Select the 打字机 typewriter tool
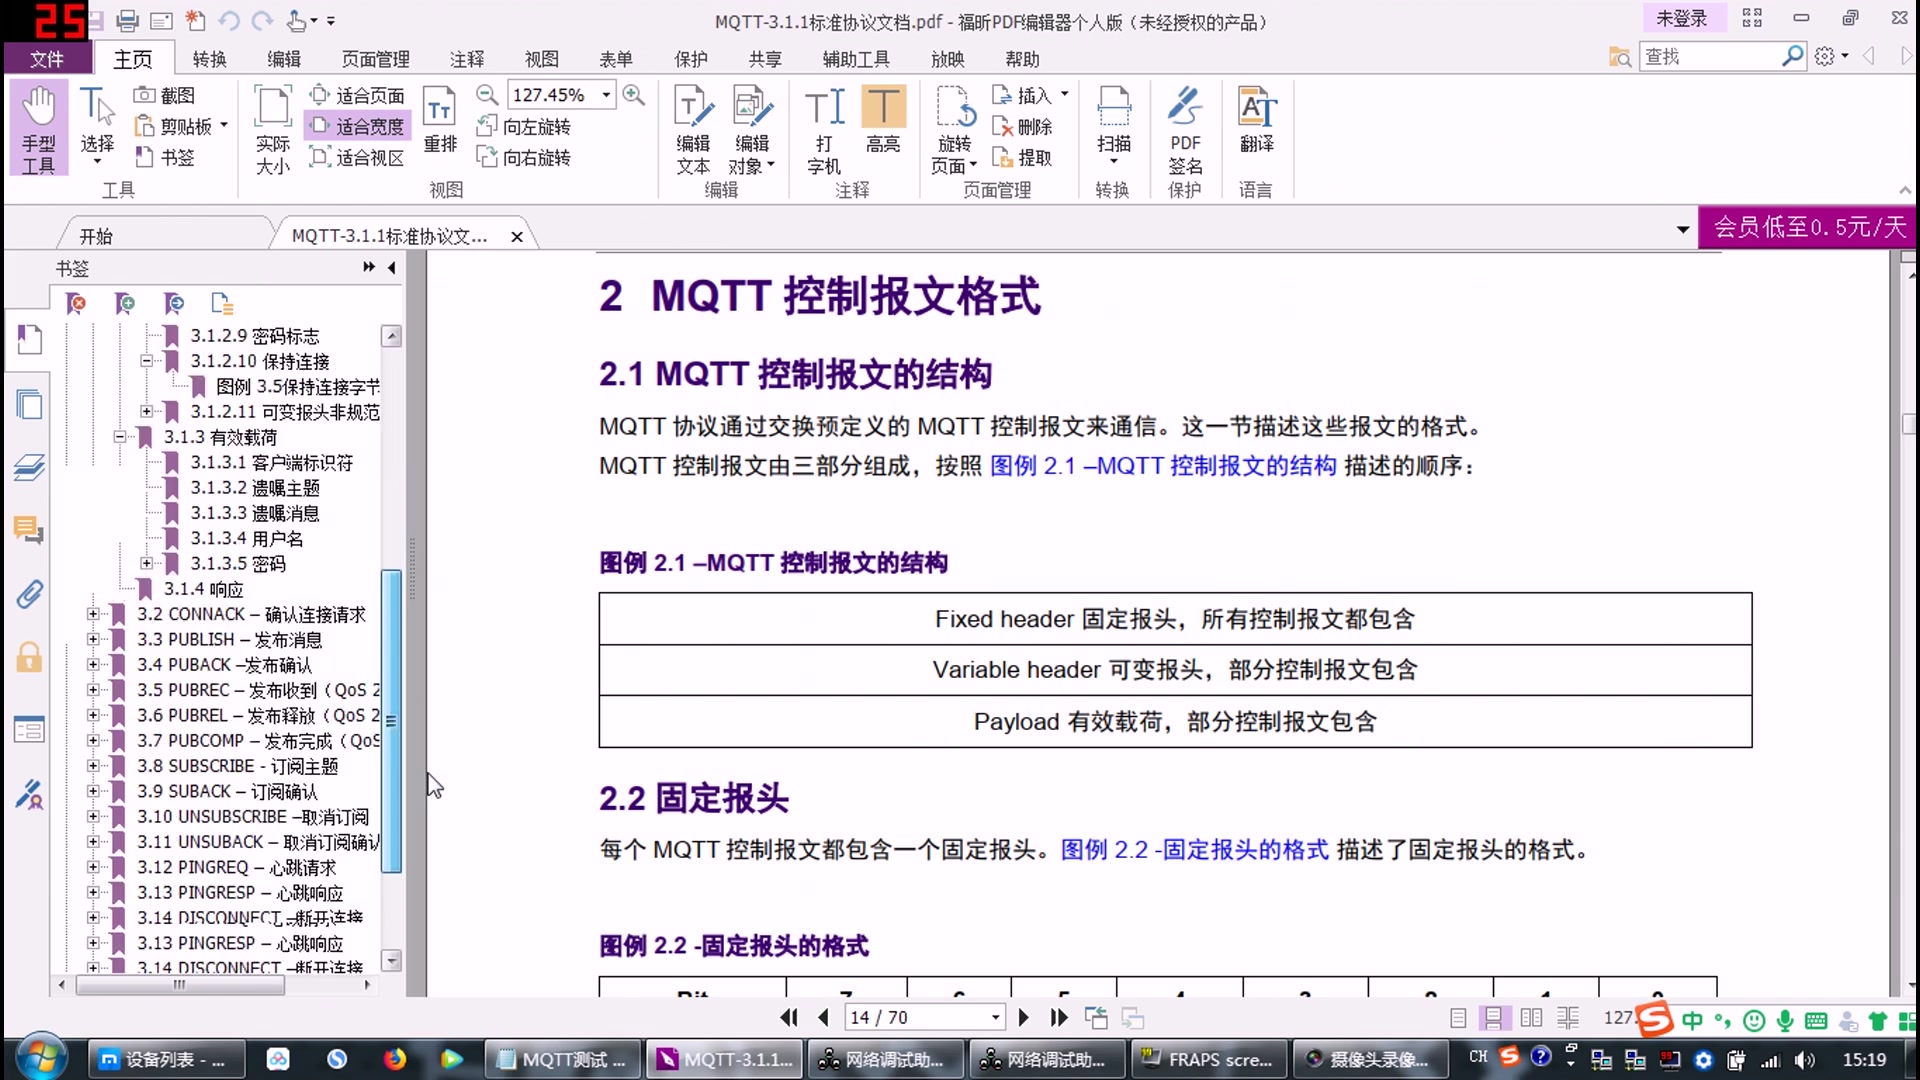1920x1080 pixels. pyautogui.click(x=824, y=128)
